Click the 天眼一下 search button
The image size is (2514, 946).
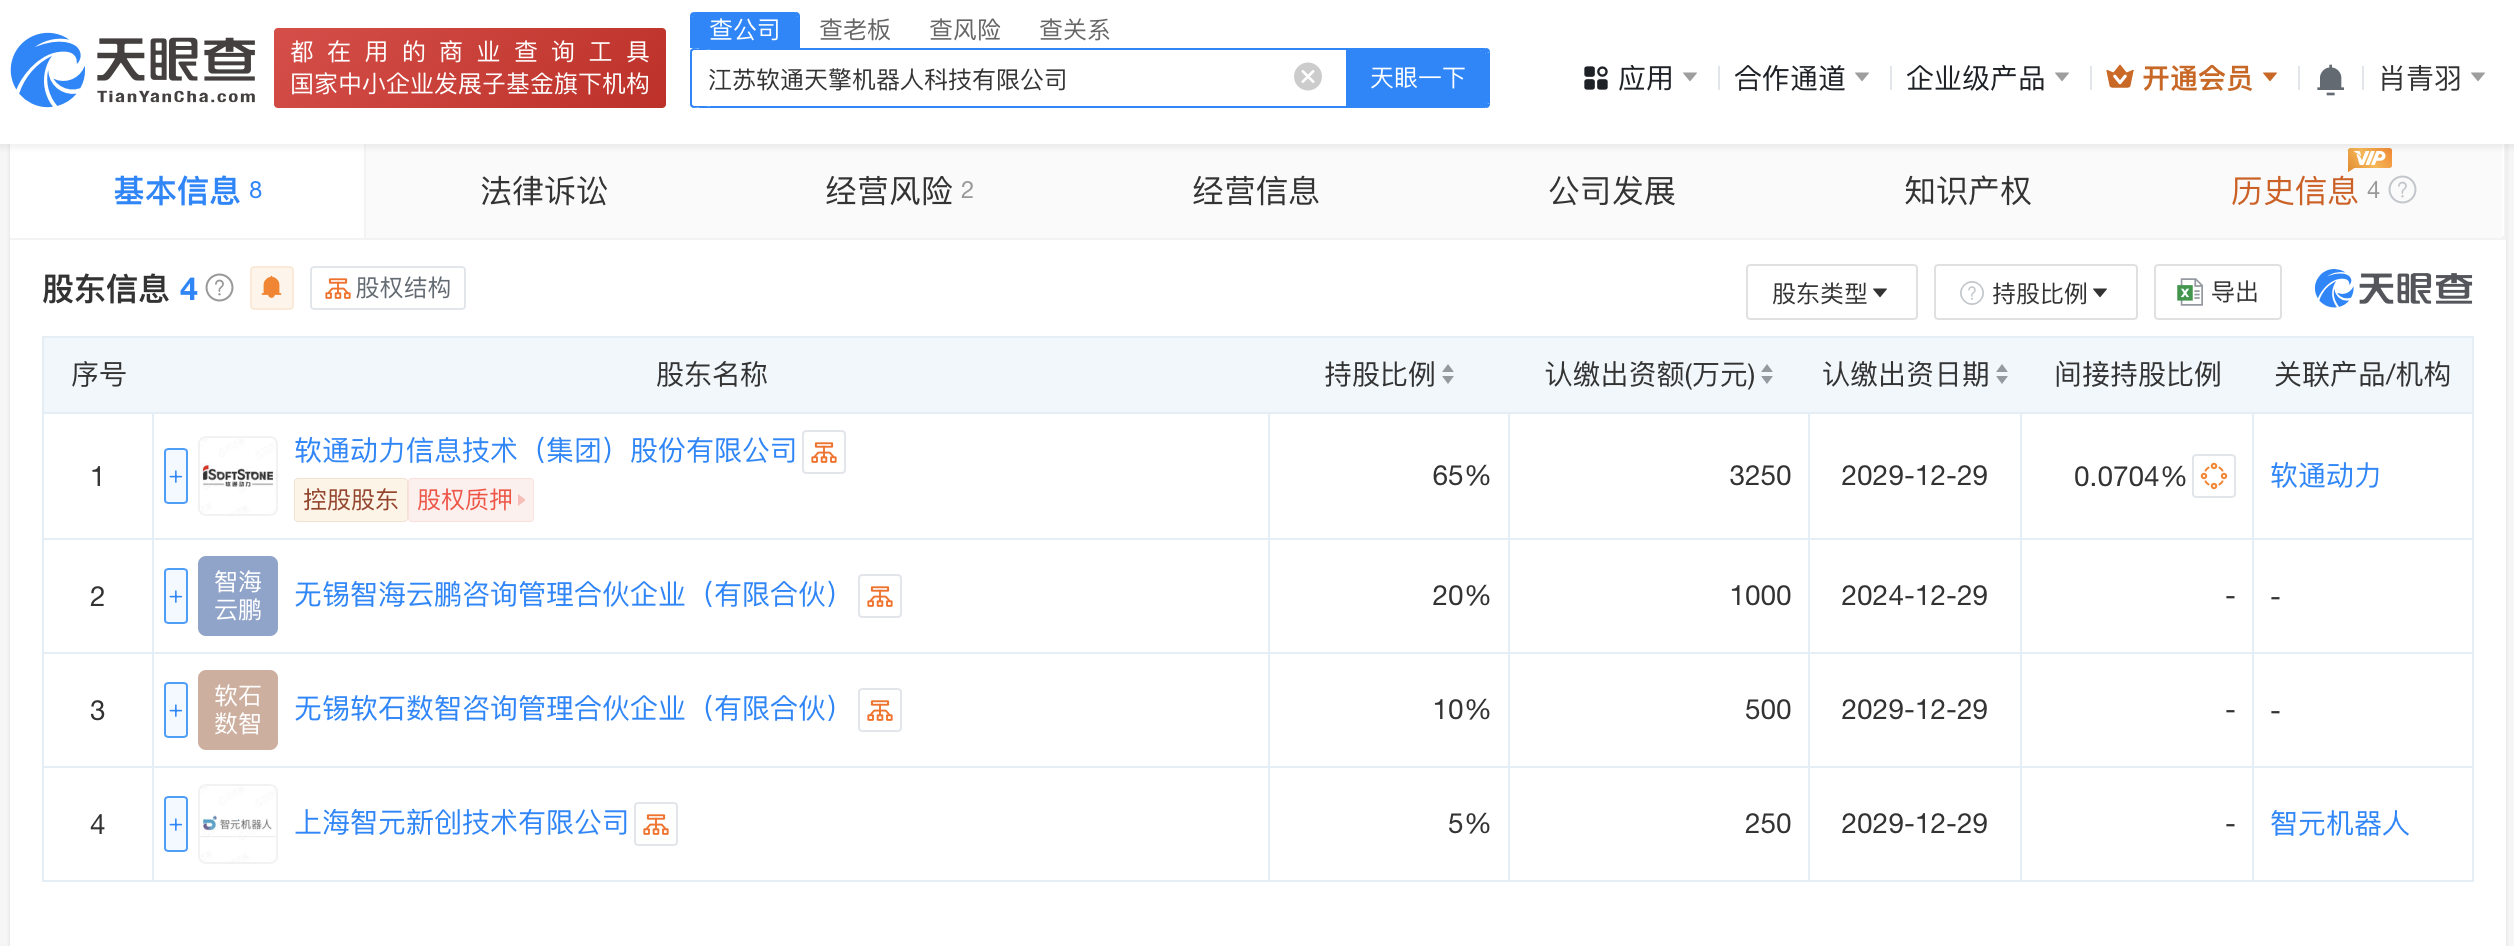[1417, 78]
